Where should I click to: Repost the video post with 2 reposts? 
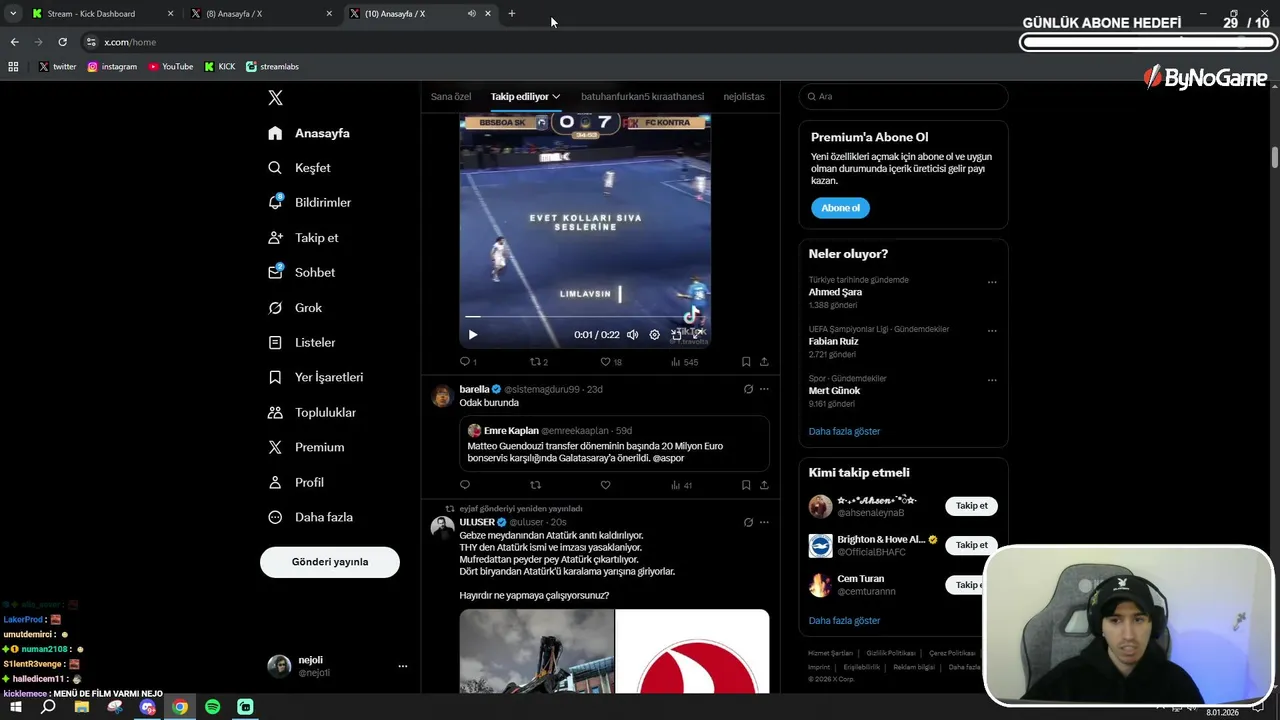539,362
